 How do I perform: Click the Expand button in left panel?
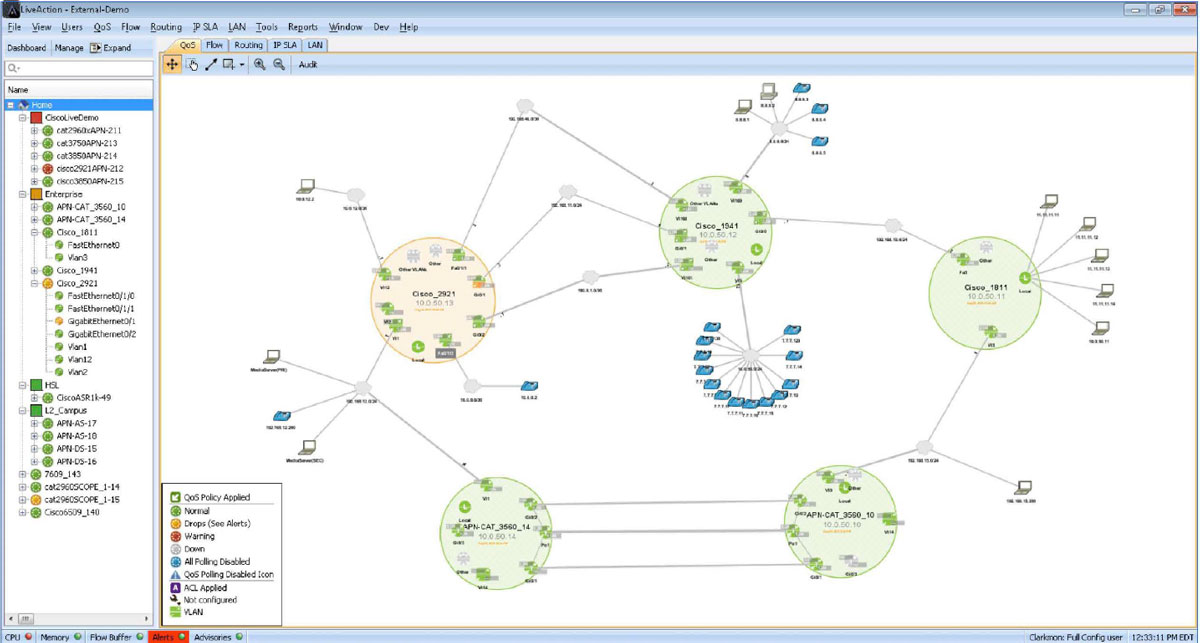point(110,47)
